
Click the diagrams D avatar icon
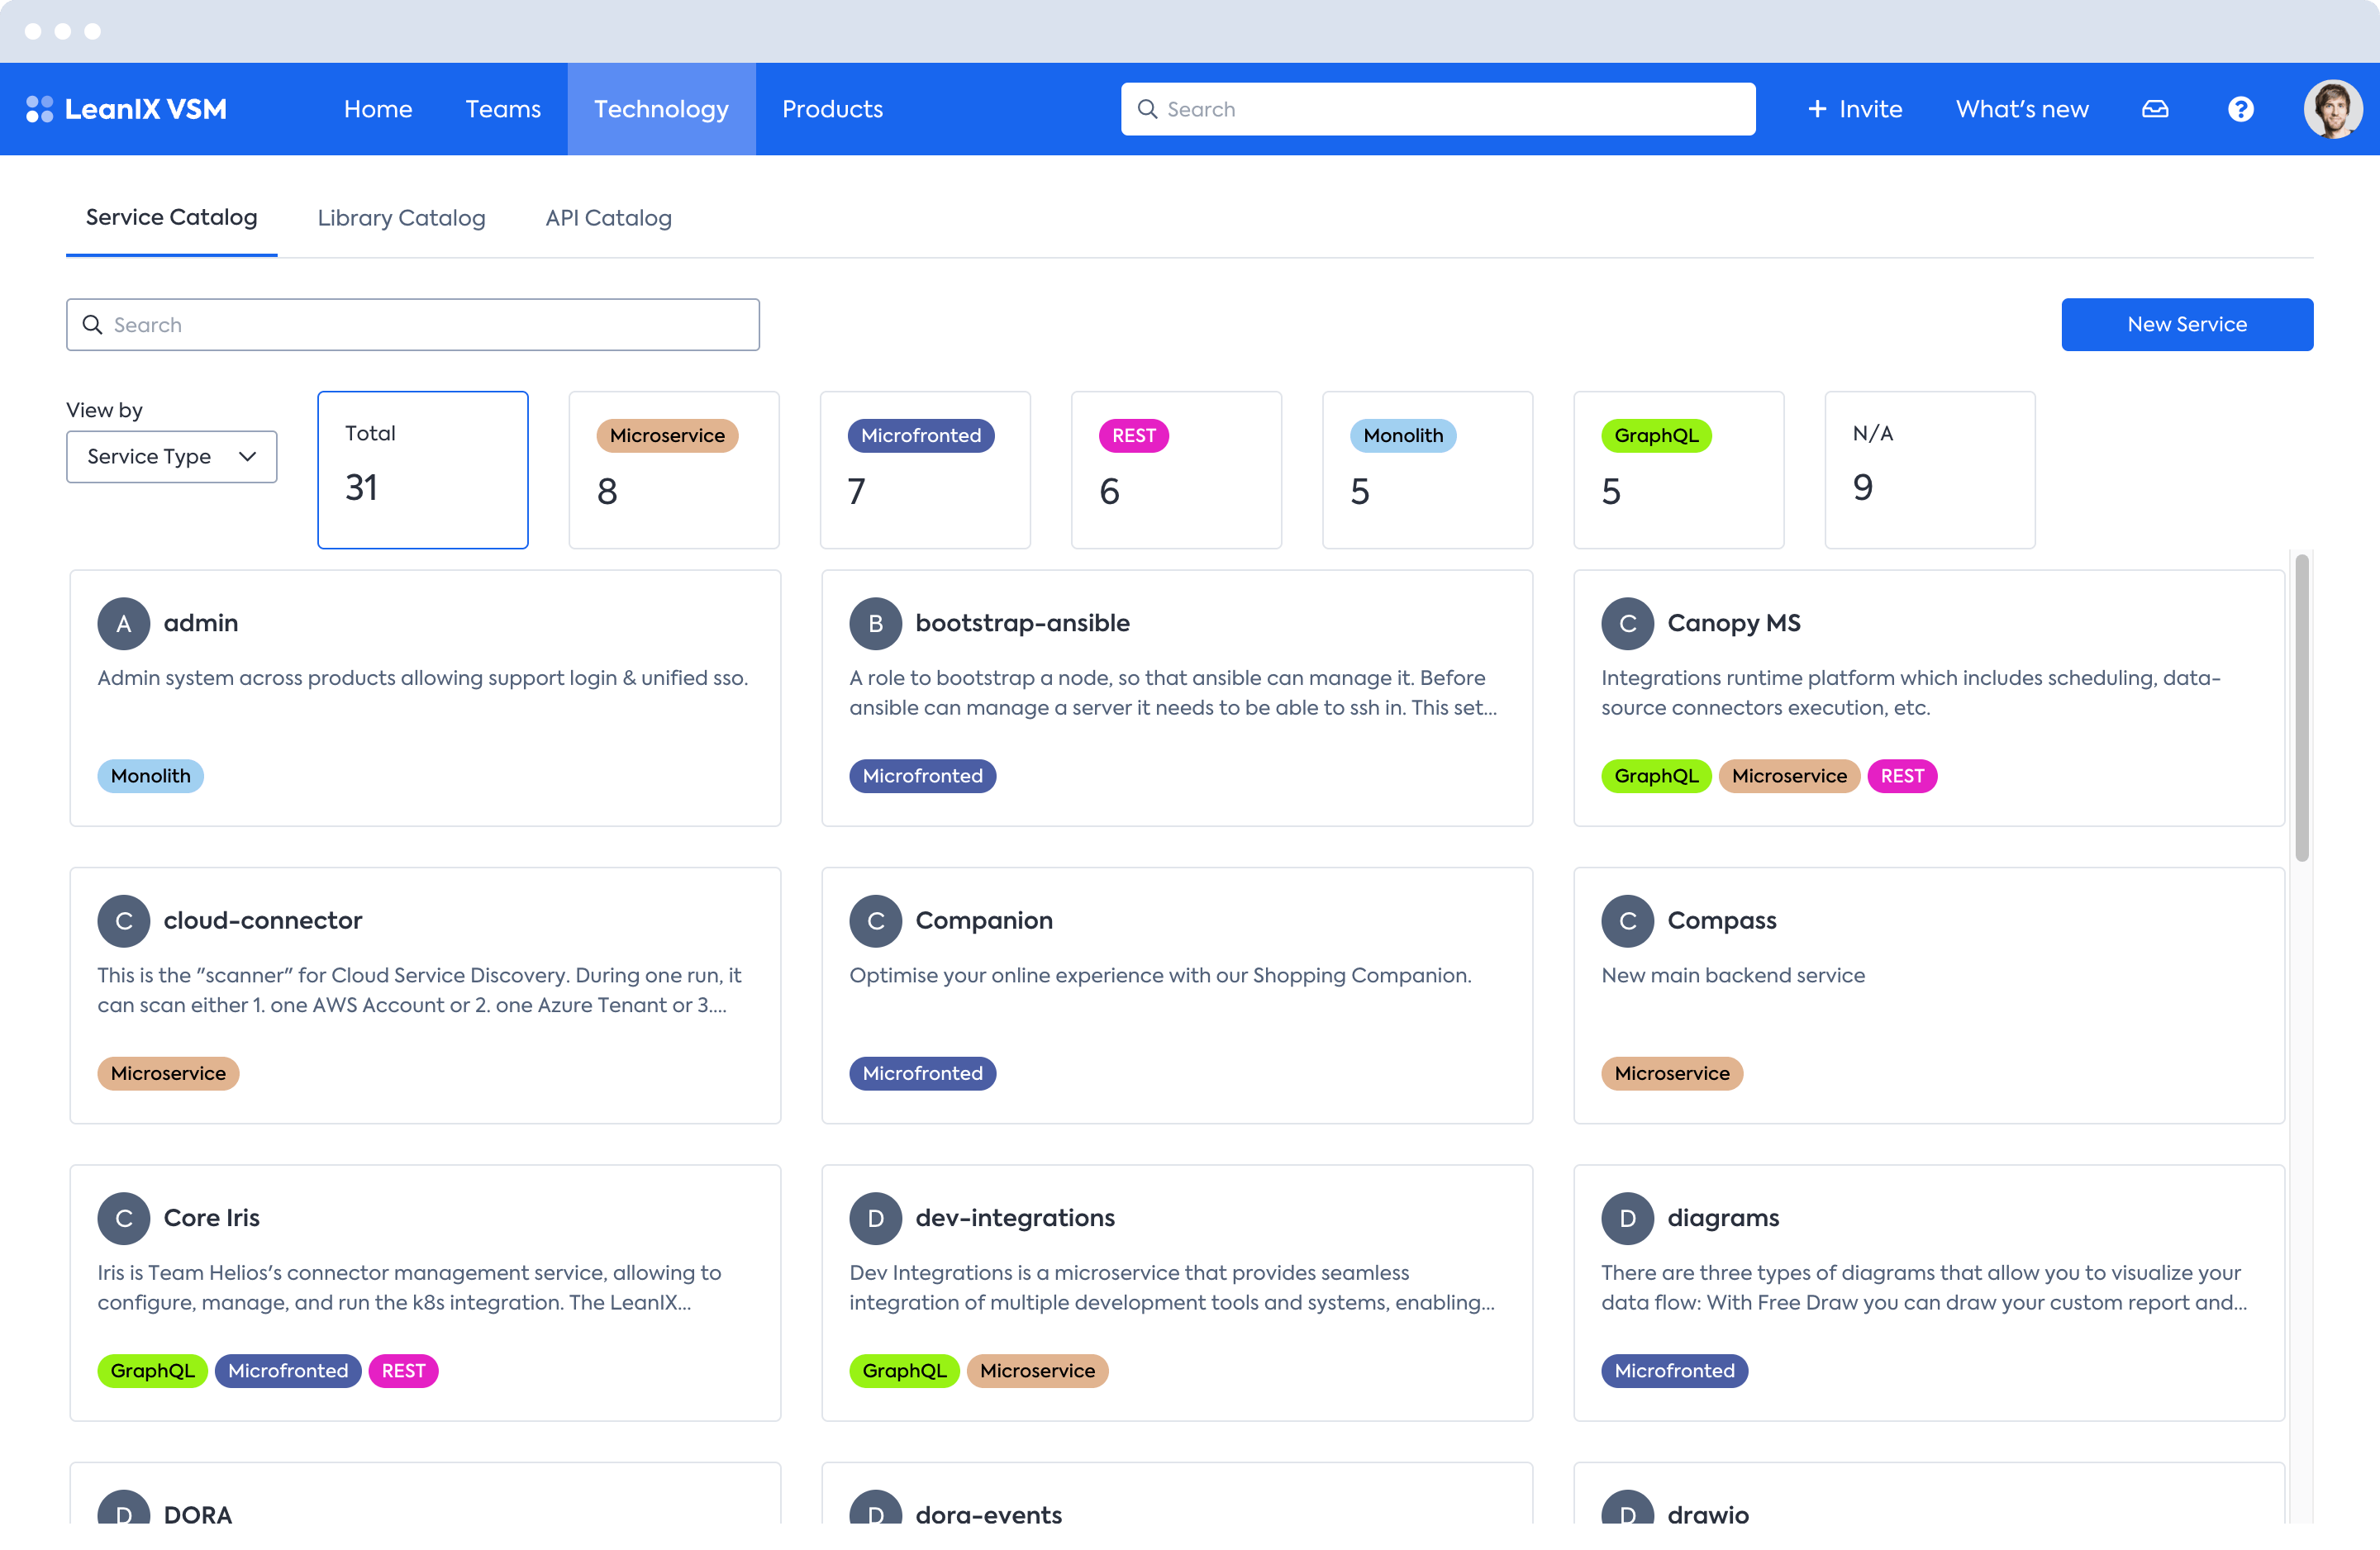click(1628, 1218)
